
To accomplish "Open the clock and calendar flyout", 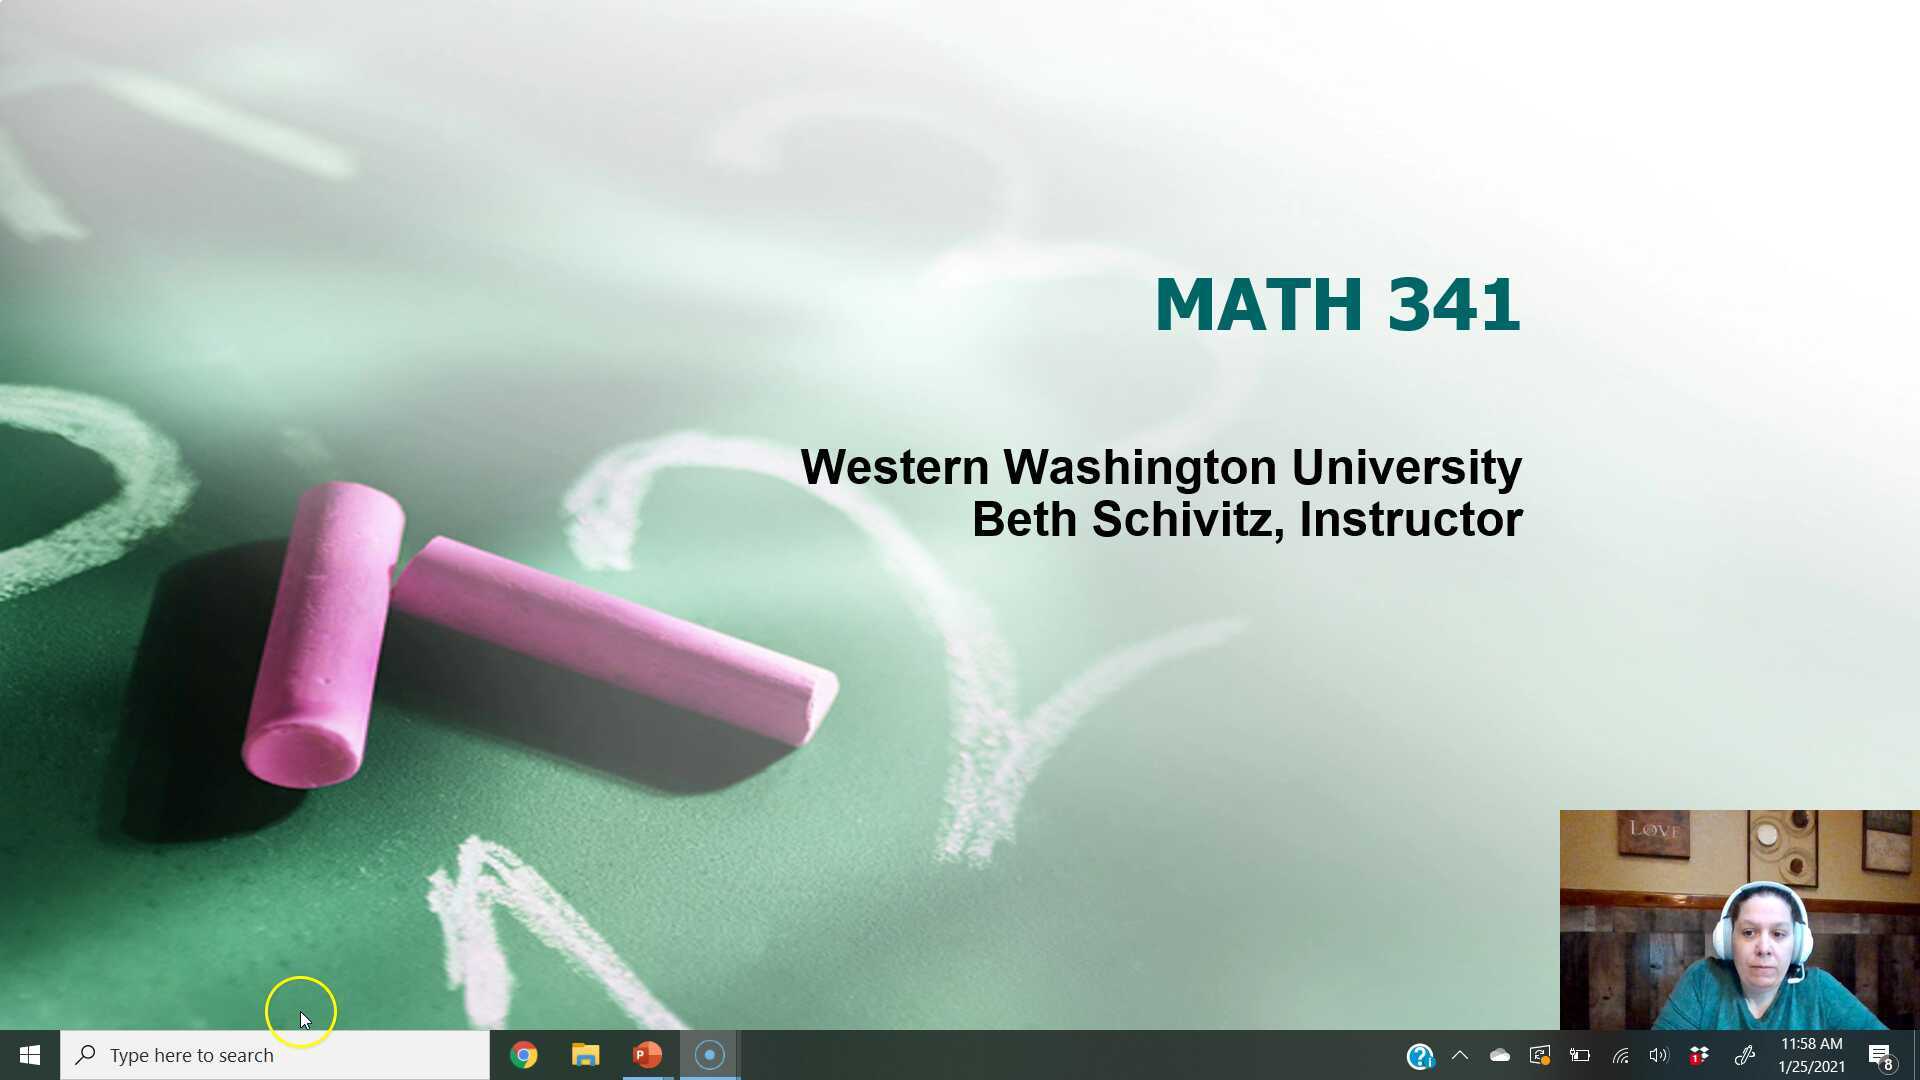I will coord(1812,1055).
